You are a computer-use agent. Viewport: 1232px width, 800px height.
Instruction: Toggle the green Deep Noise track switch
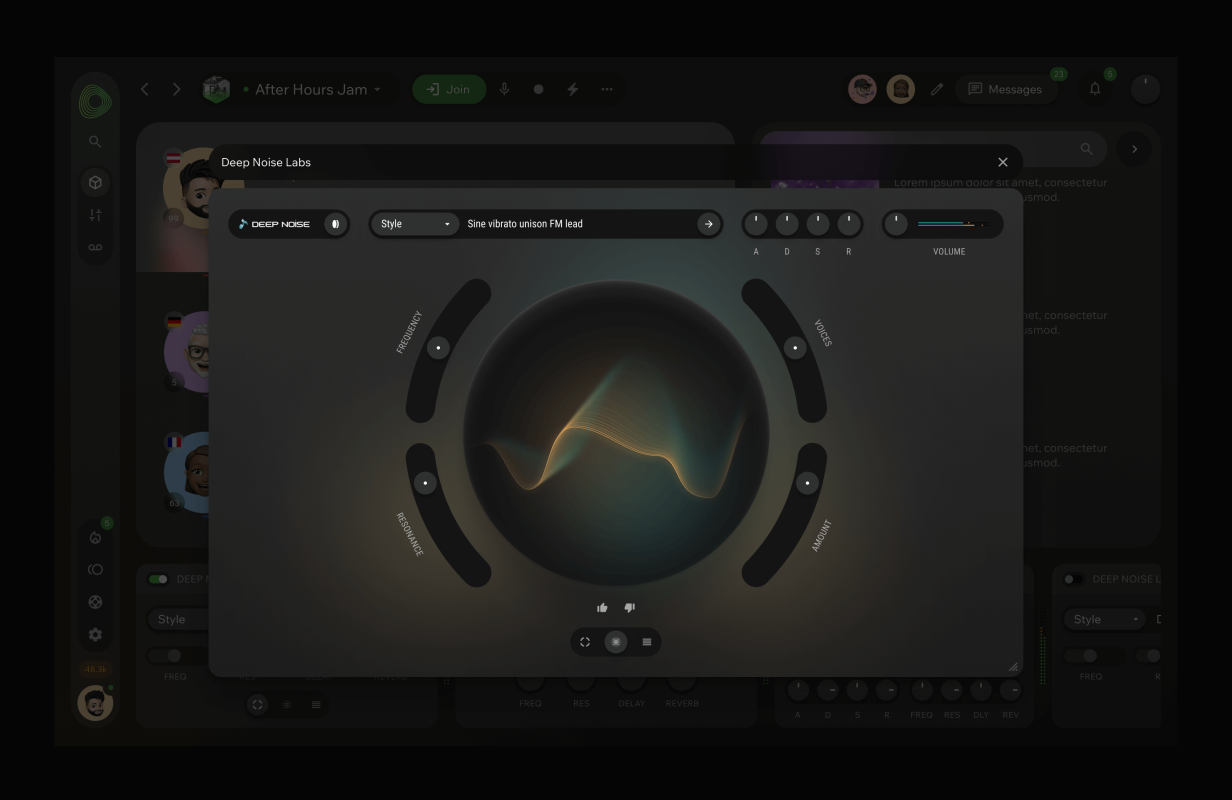158,579
